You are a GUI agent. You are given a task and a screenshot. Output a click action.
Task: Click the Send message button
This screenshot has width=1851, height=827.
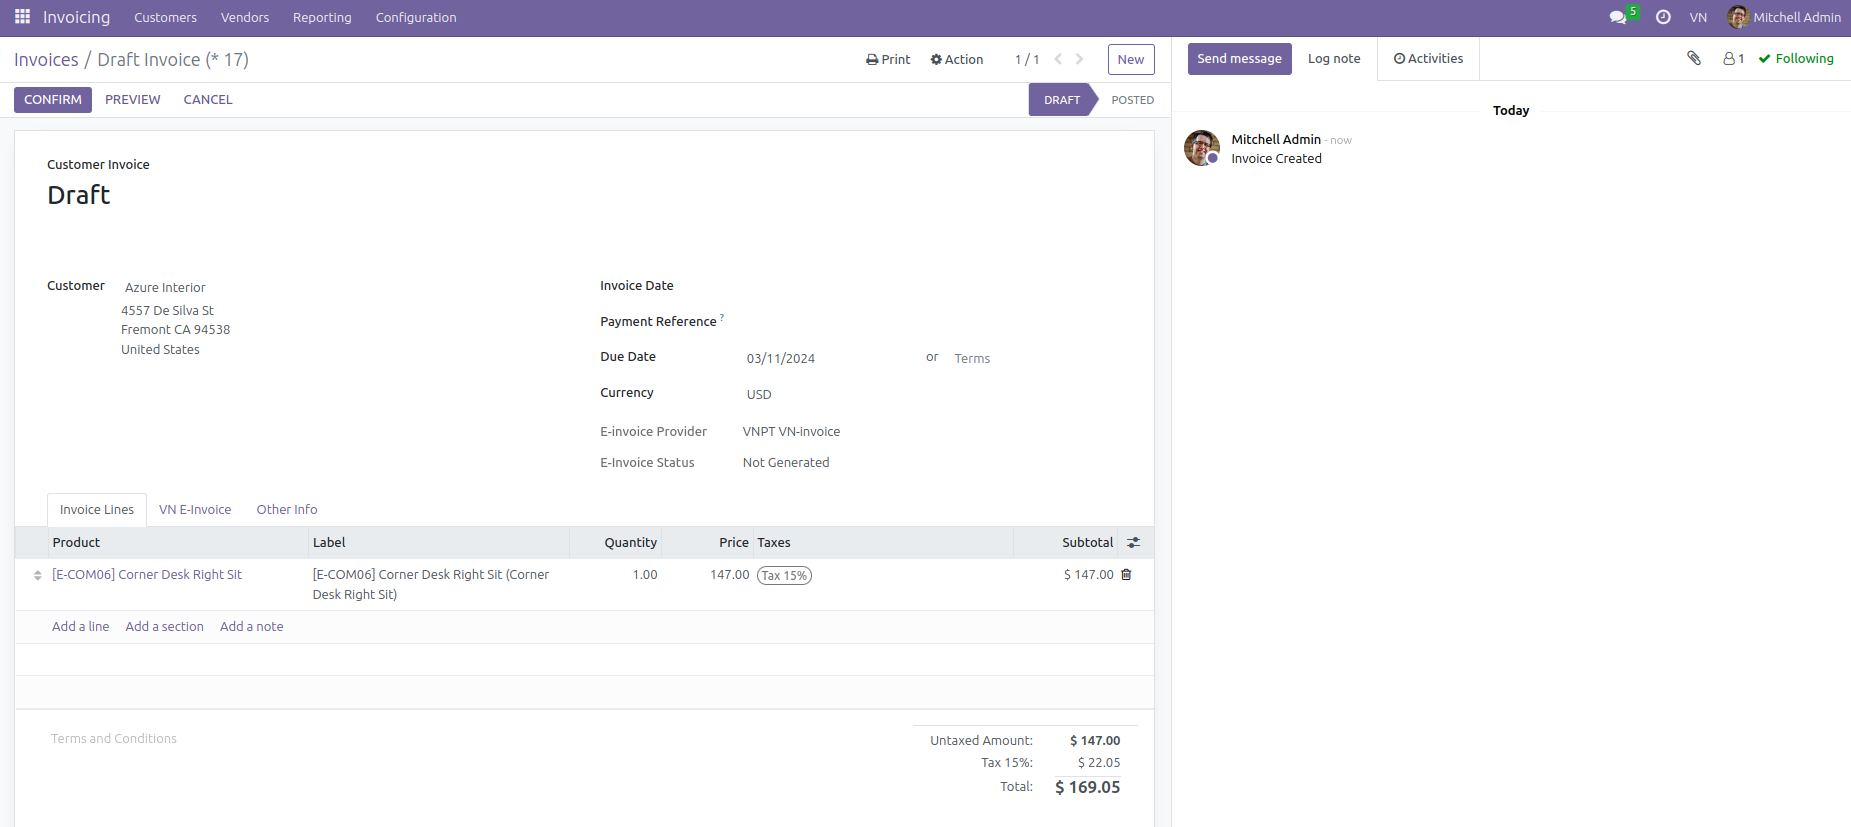pyautogui.click(x=1239, y=59)
